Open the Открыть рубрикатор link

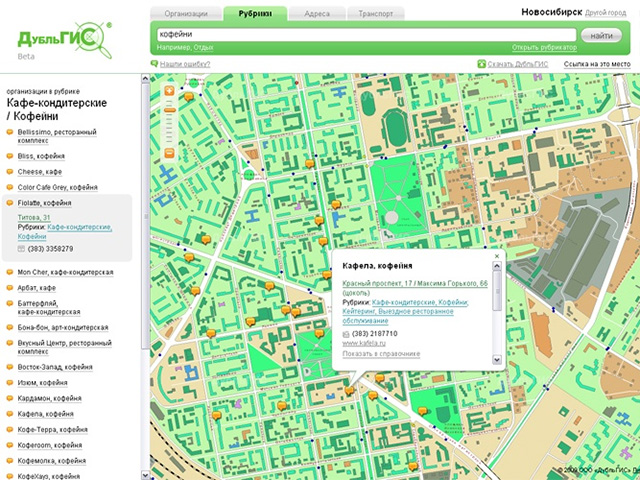coord(544,48)
